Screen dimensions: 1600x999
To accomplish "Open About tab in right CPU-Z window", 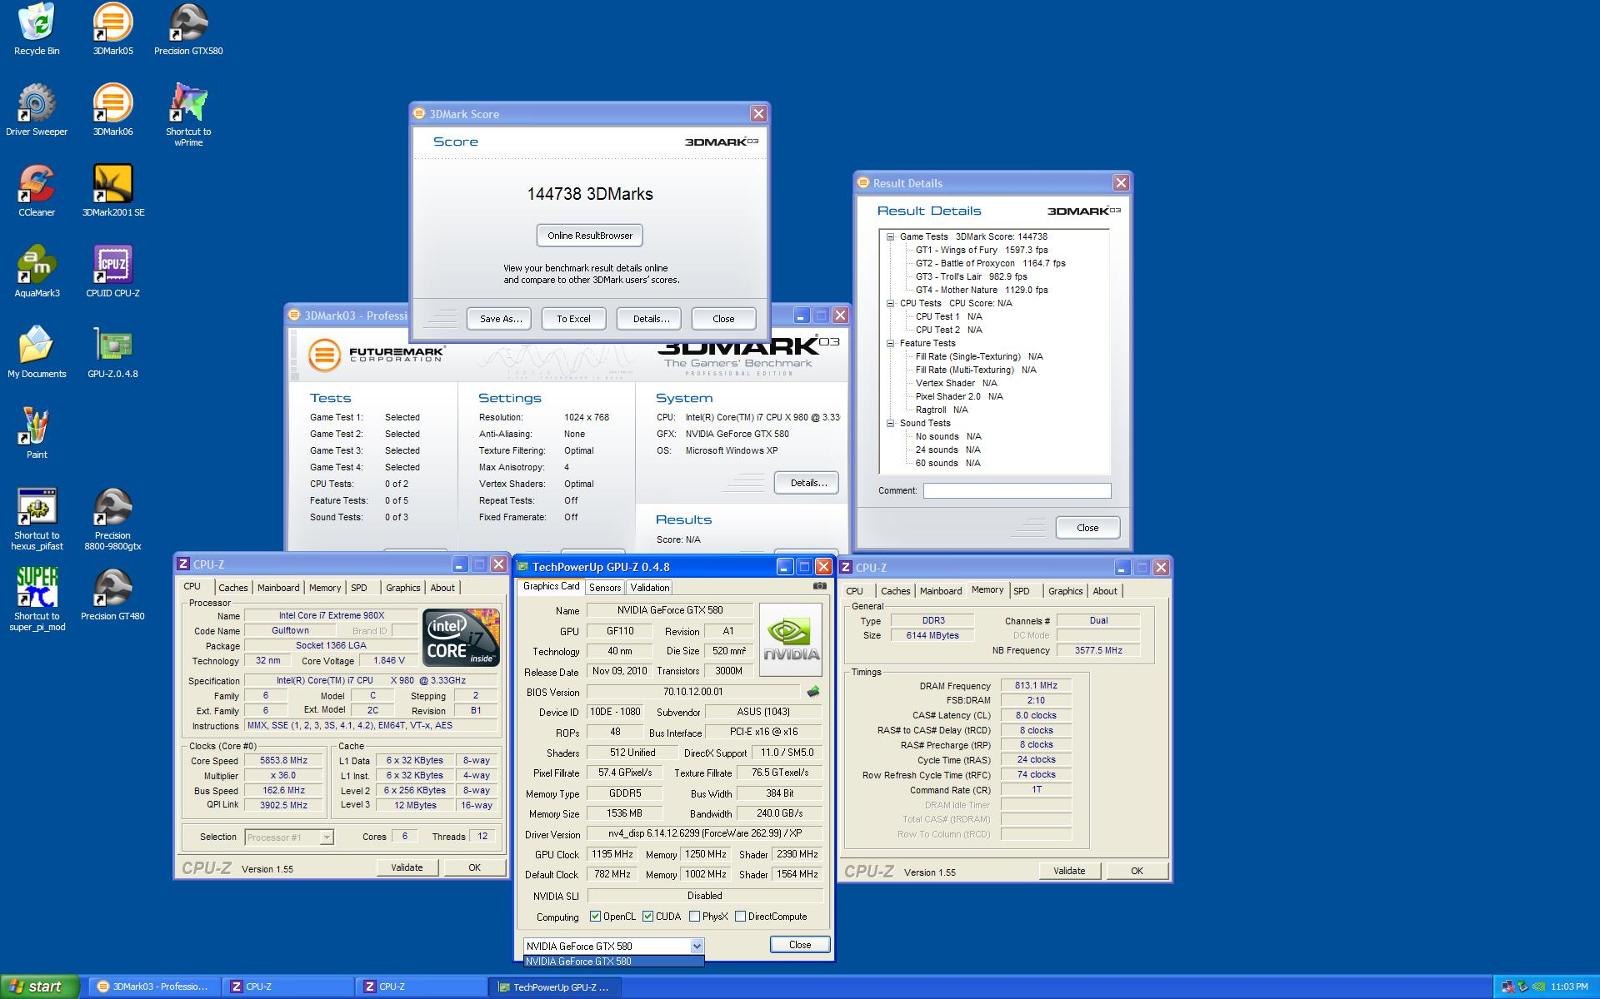I will click(x=1105, y=591).
